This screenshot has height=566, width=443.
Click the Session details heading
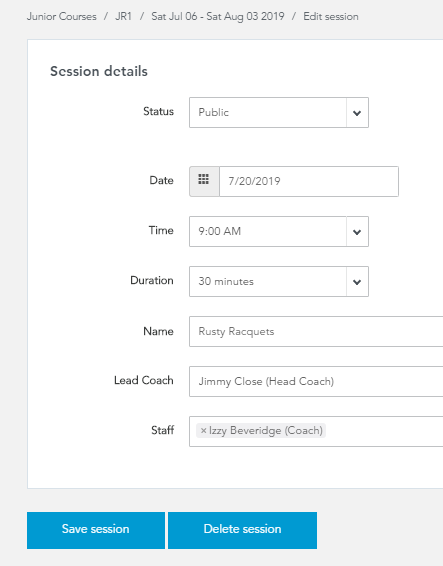tap(99, 71)
